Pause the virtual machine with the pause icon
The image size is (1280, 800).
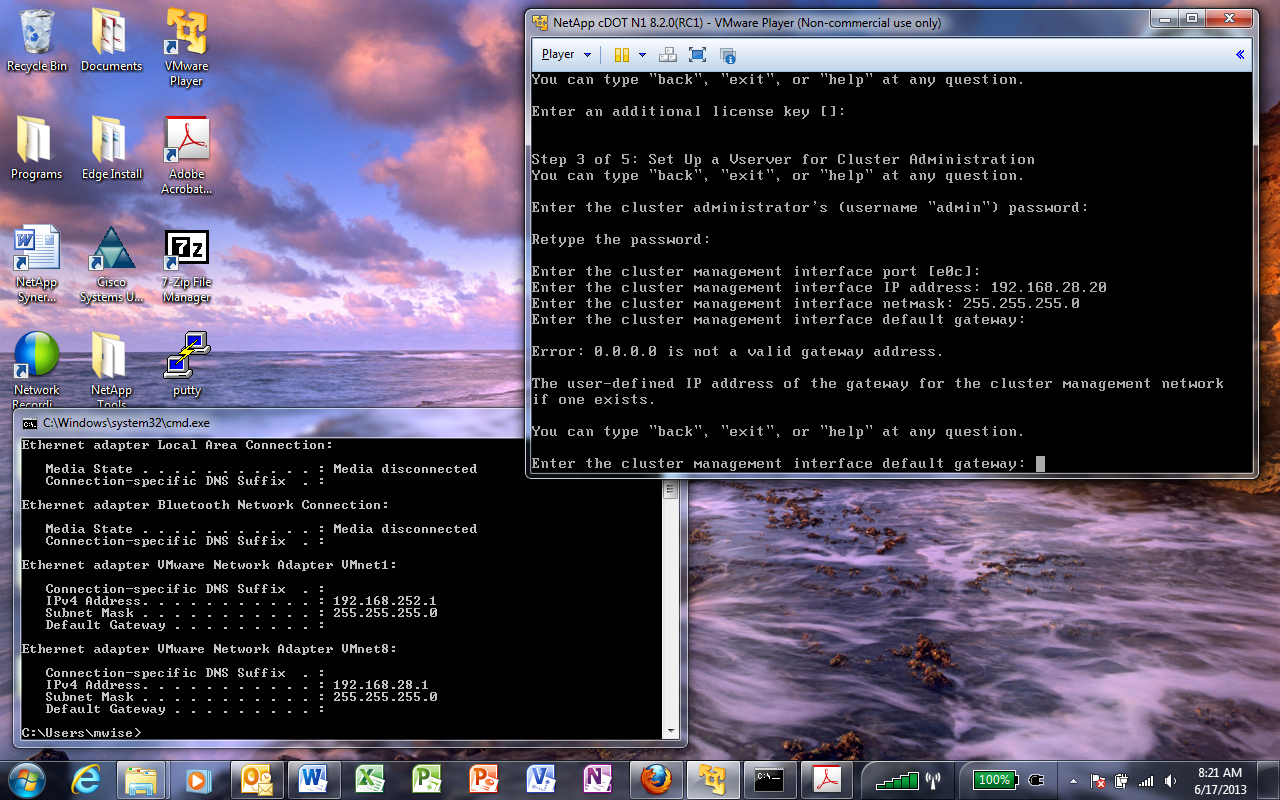[621, 55]
